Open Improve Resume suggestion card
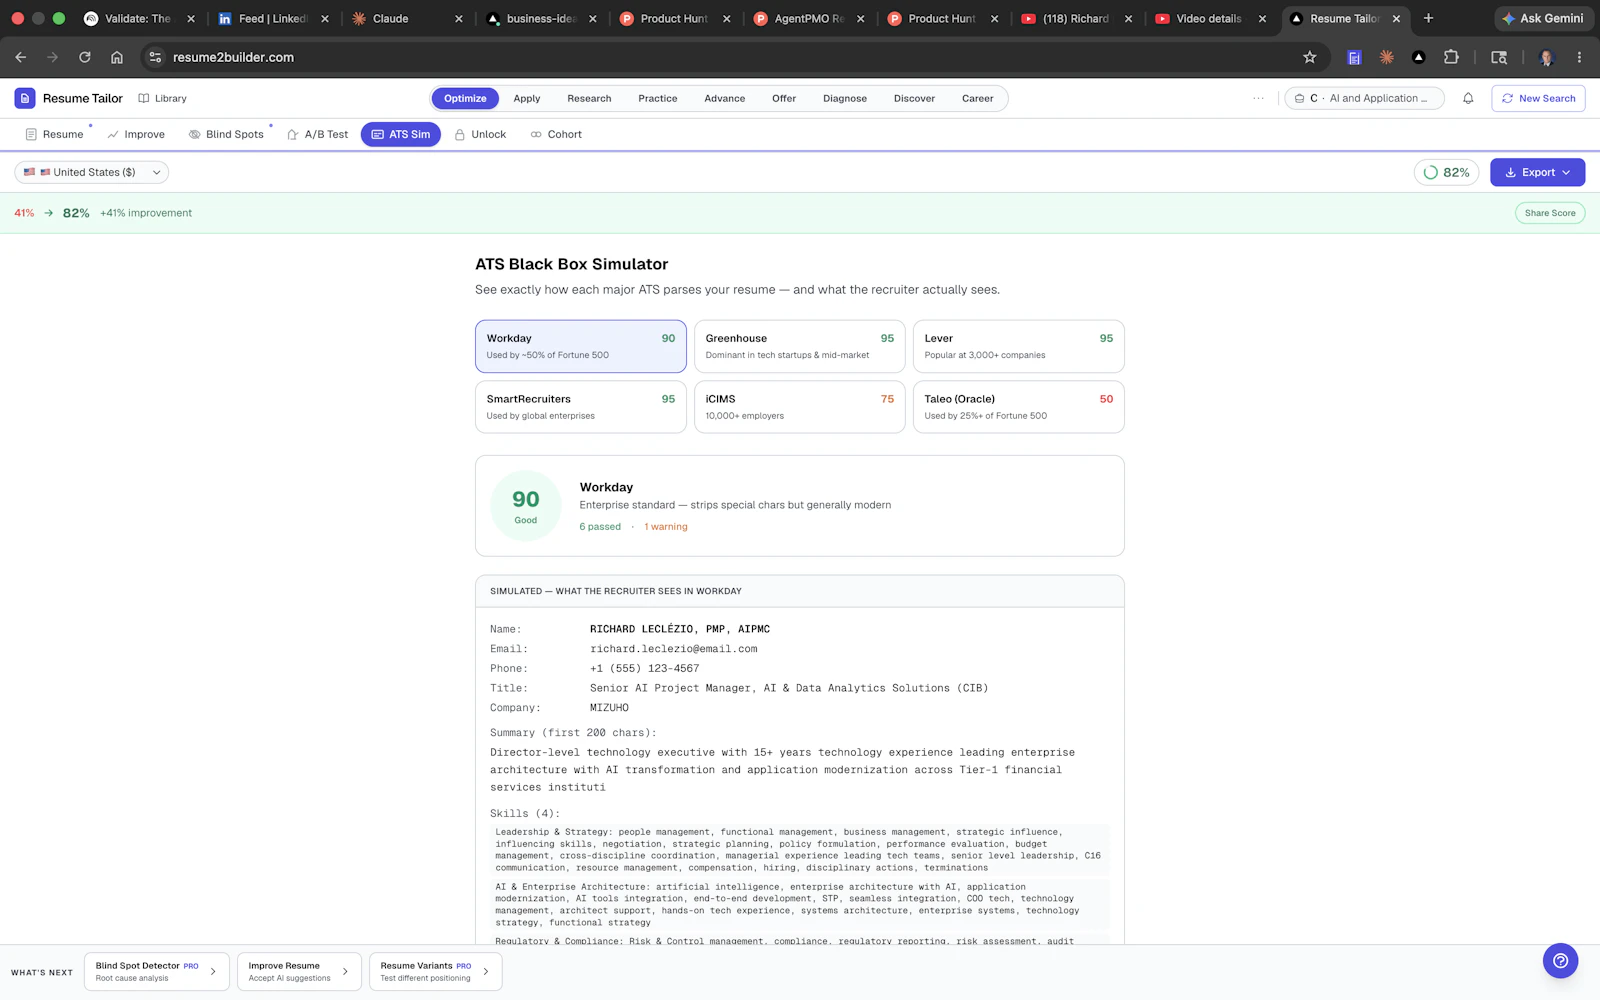 tap(299, 972)
